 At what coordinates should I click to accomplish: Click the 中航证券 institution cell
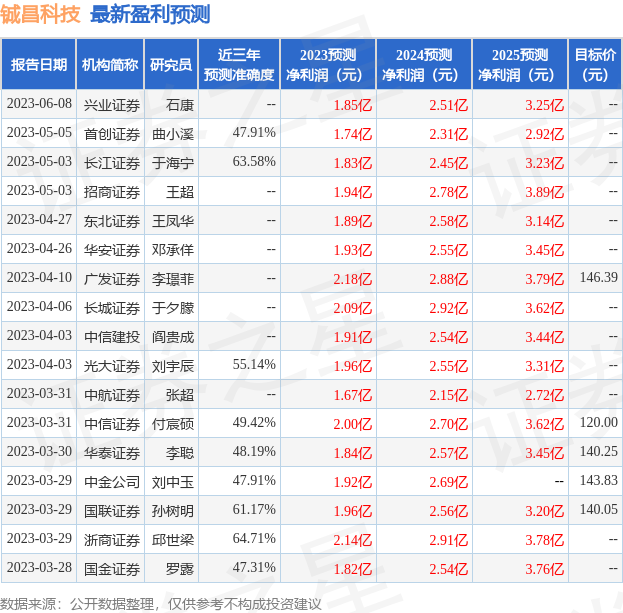point(112,395)
